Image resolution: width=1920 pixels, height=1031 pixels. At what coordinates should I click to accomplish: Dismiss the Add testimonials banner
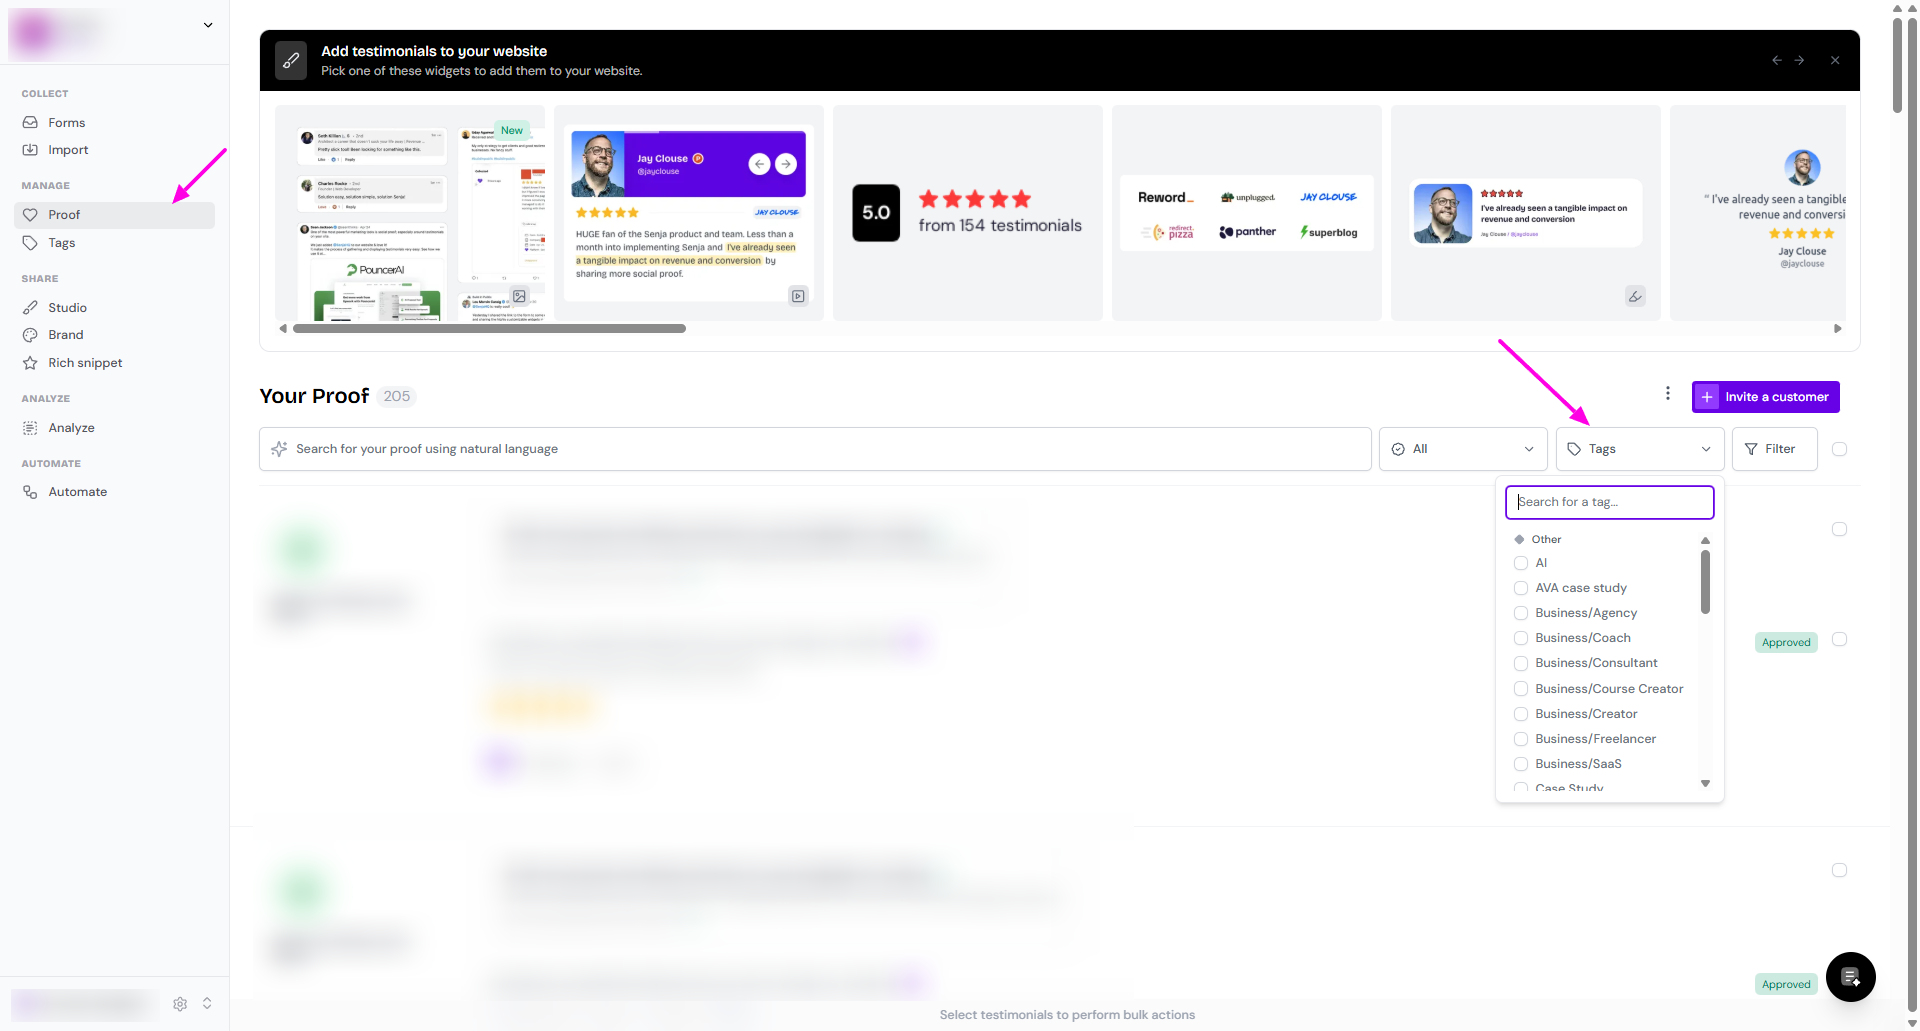(x=1835, y=61)
